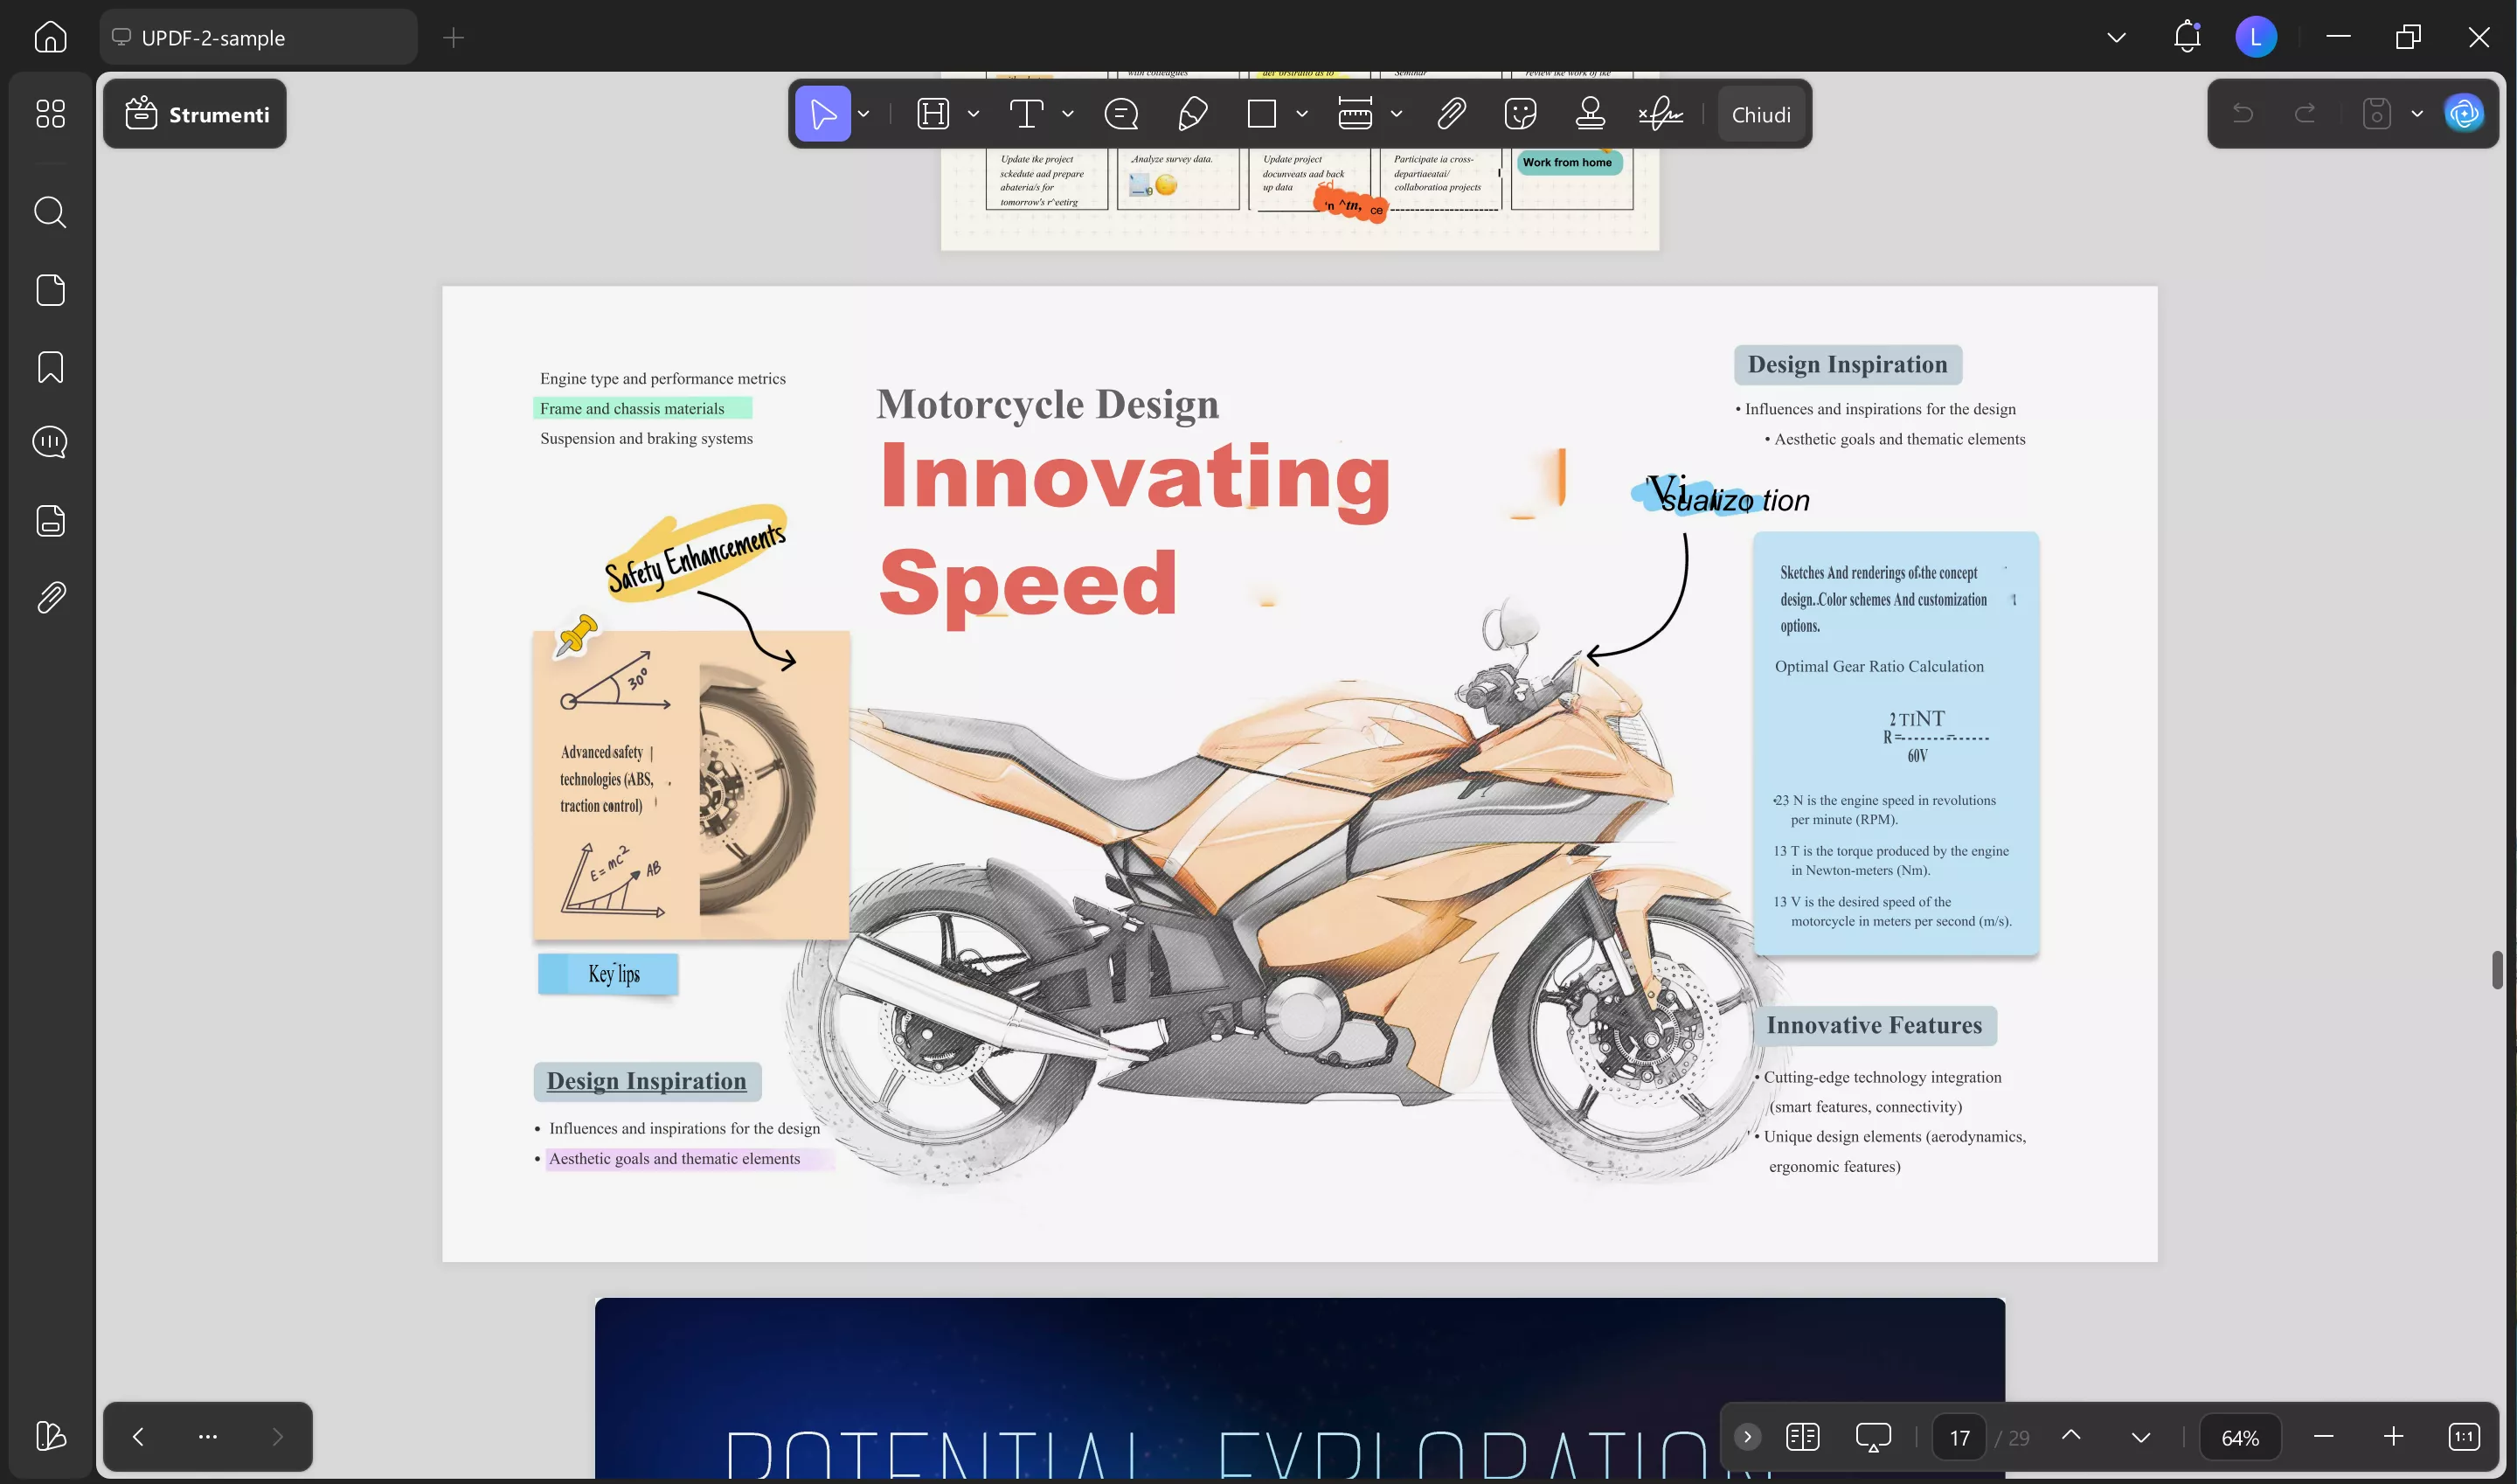
Task: Toggle actual size with the 1:1 button
Action: [2464, 1436]
